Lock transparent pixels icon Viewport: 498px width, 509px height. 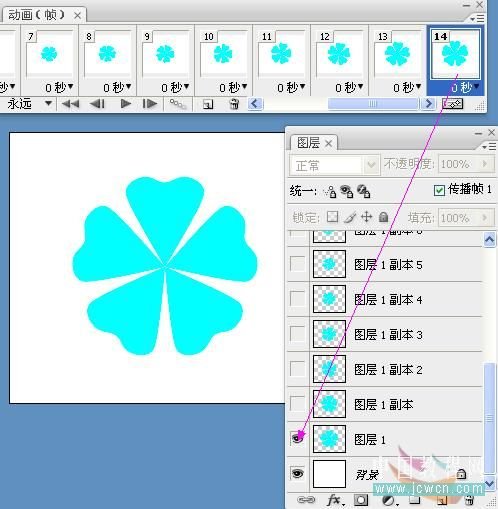[x=332, y=217]
